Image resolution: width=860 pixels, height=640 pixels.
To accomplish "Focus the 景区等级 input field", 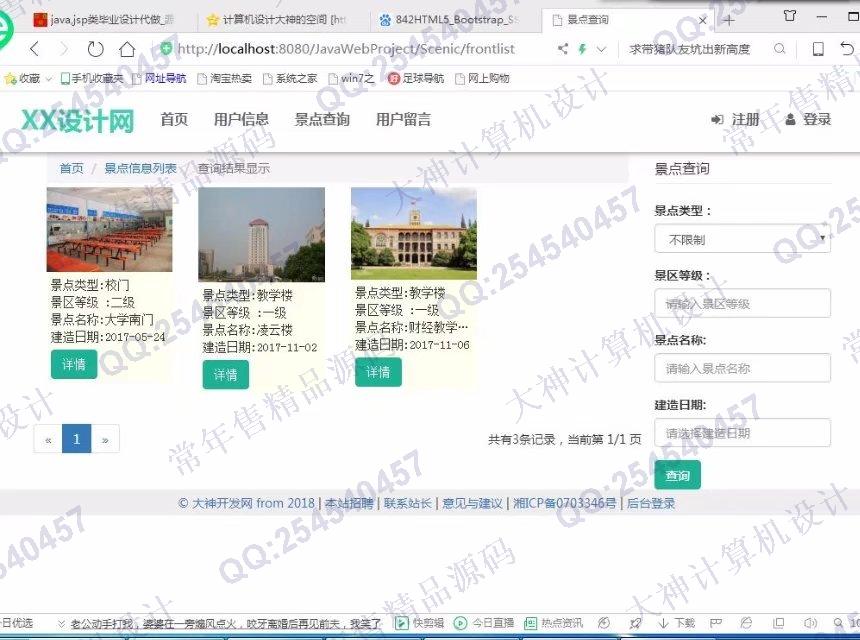I will [743, 303].
